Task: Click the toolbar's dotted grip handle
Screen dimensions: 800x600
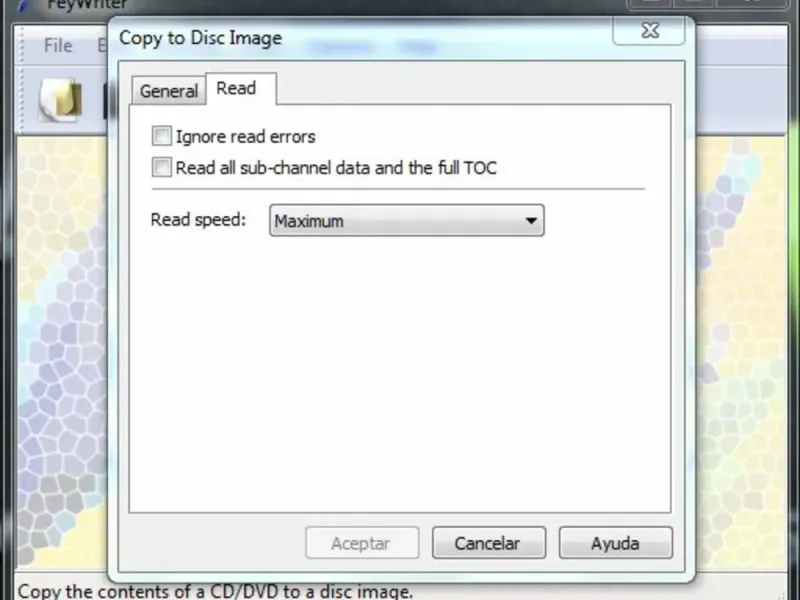Action: click(21, 99)
